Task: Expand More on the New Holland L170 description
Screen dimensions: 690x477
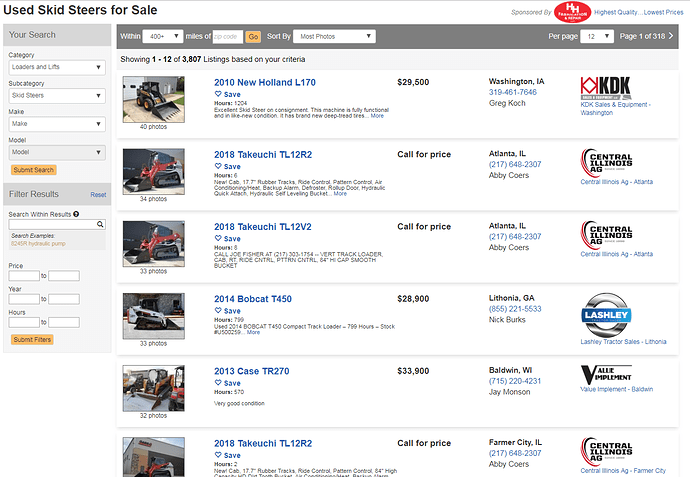Action: (377, 116)
